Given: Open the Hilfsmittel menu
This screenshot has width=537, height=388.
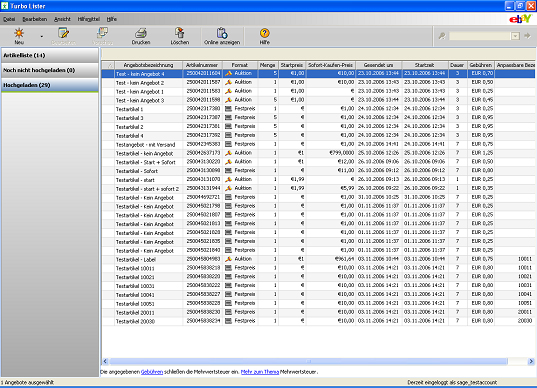Looking at the screenshot, I should tap(89, 19).
